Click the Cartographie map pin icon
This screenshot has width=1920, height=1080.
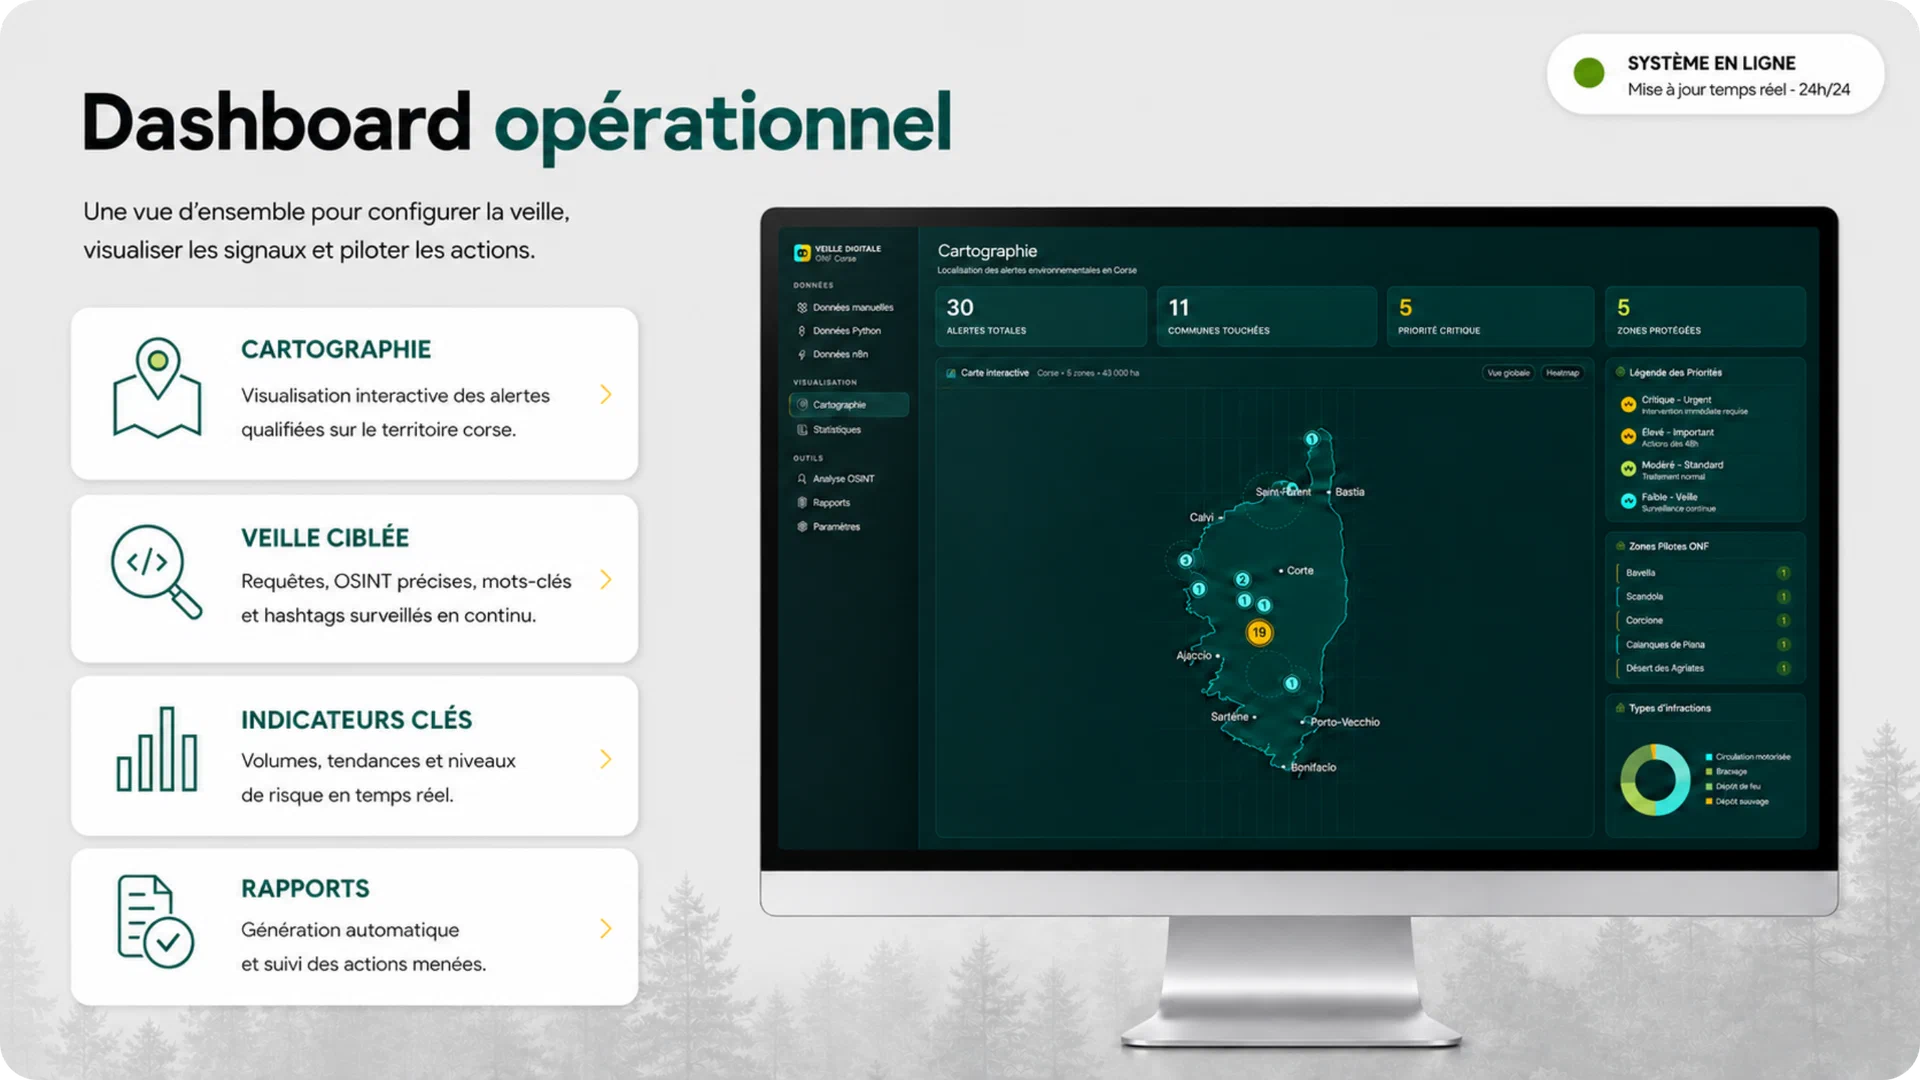[x=157, y=388]
